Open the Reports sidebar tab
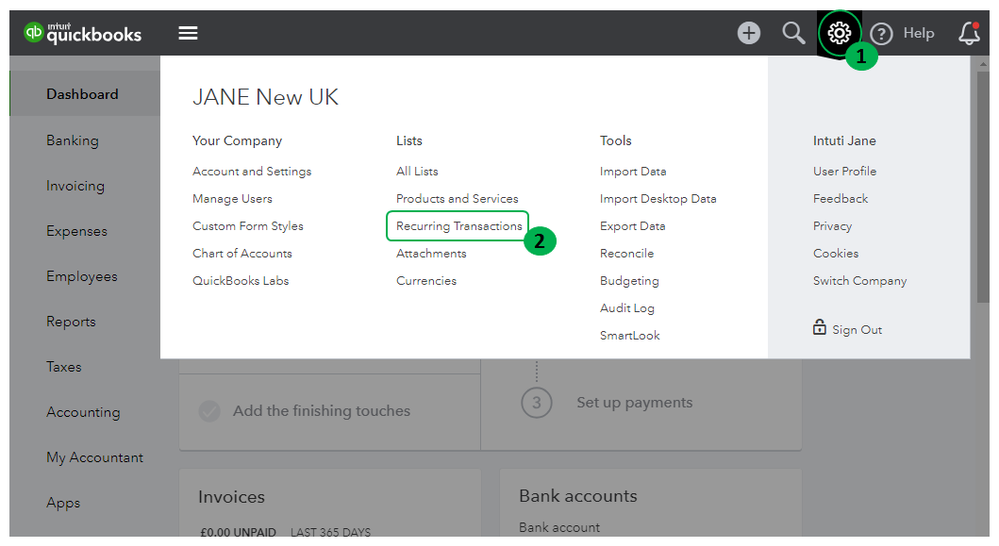 tap(71, 321)
